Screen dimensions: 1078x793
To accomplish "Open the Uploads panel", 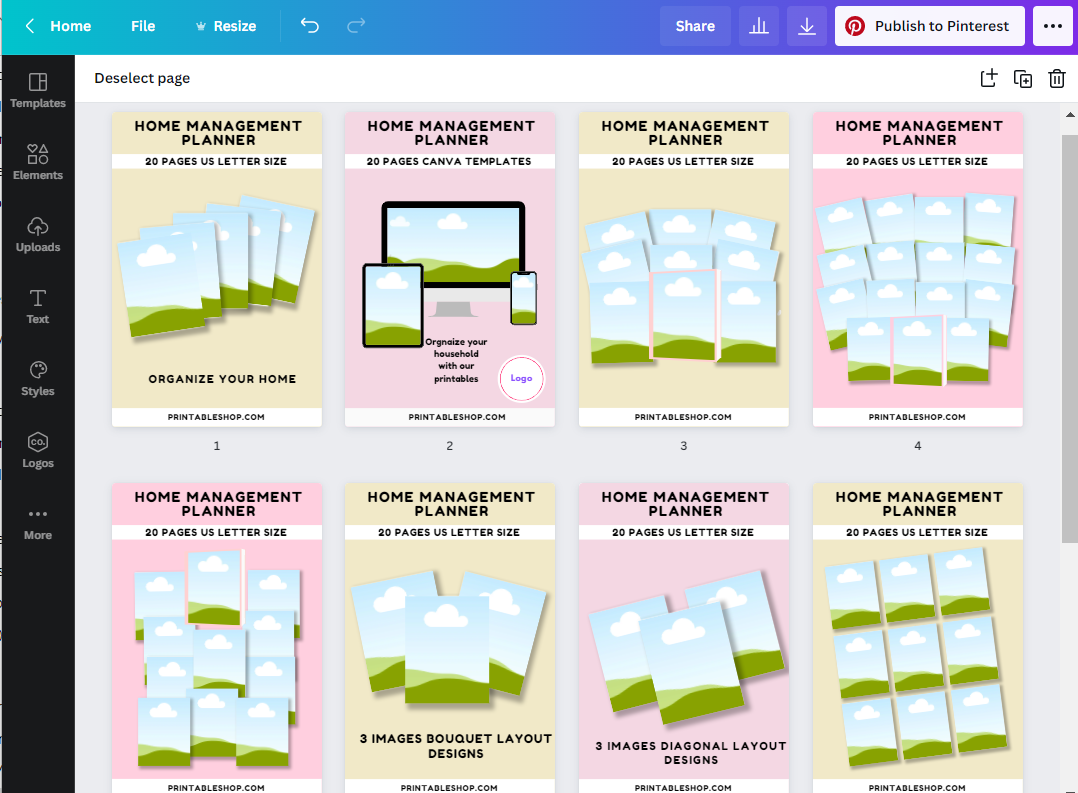I will pyautogui.click(x=38, y=234).
